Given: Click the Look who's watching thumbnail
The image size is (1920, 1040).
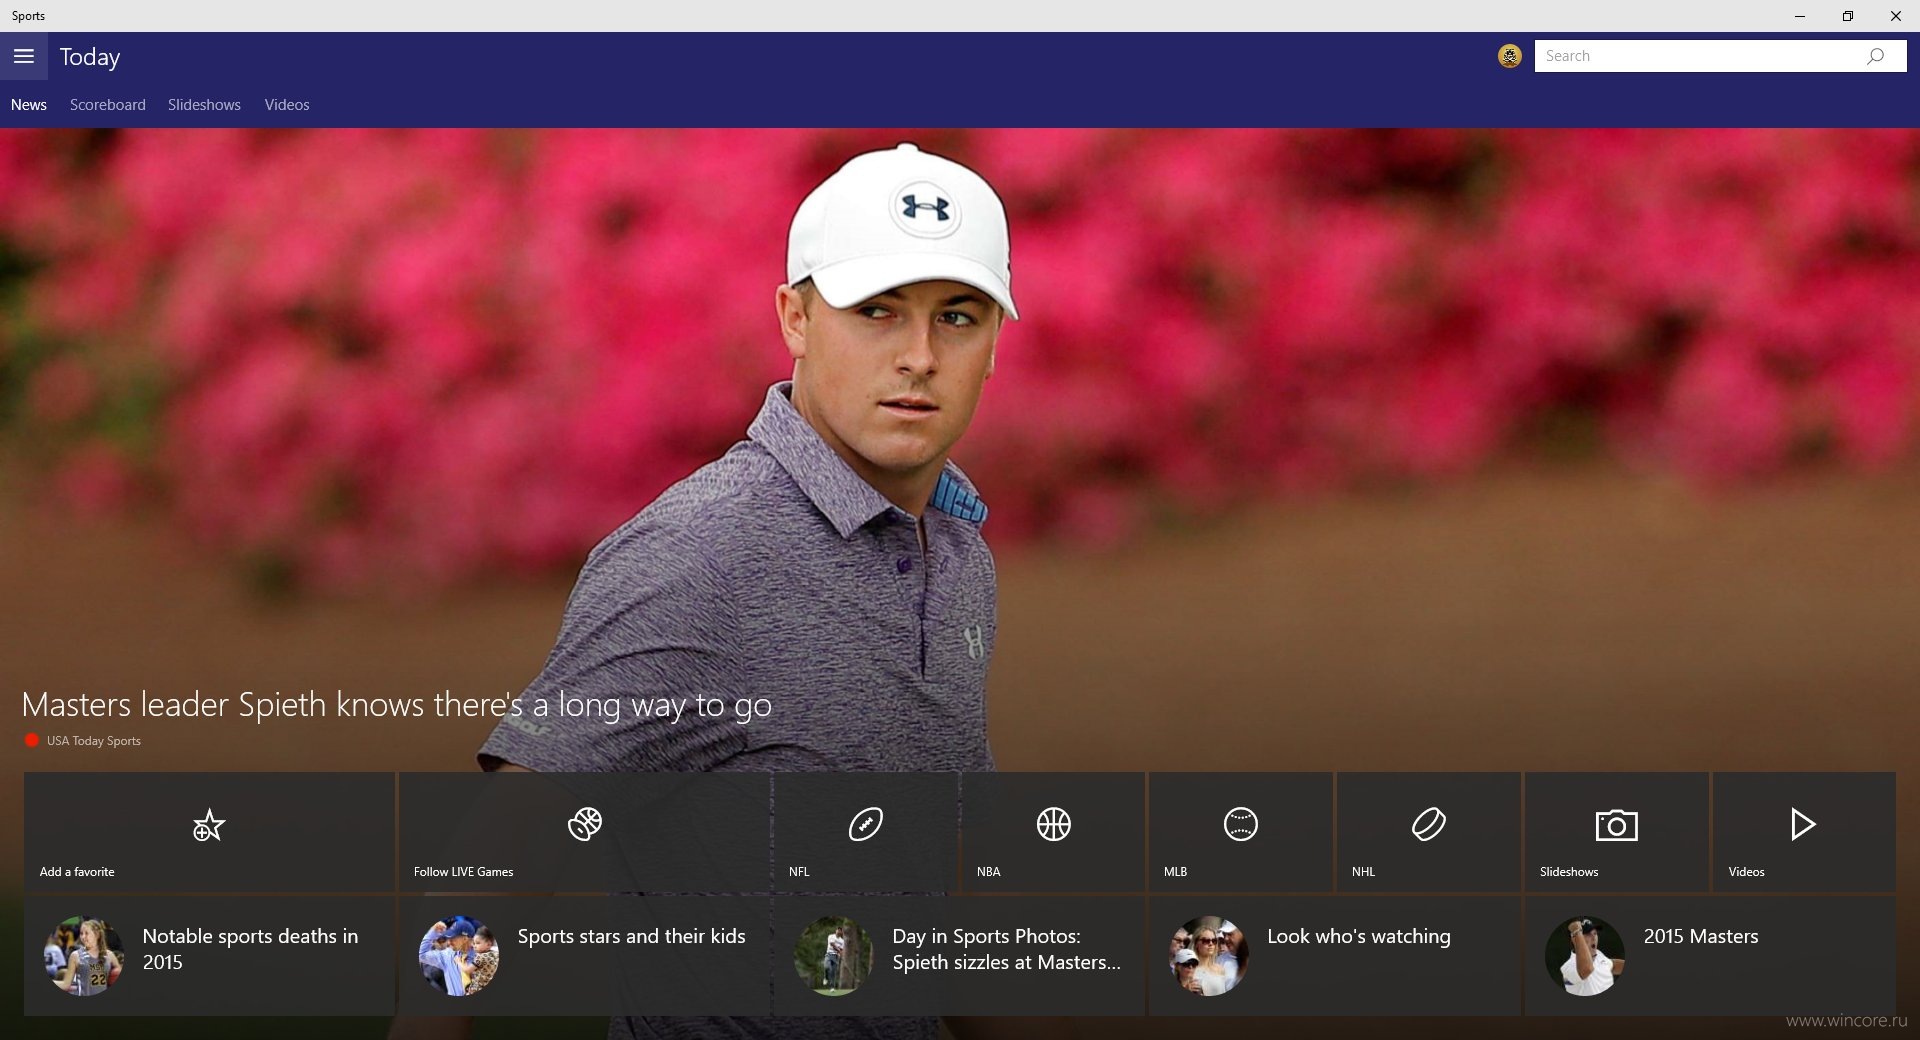Looking at the screenshot, I should (1209, 956).
